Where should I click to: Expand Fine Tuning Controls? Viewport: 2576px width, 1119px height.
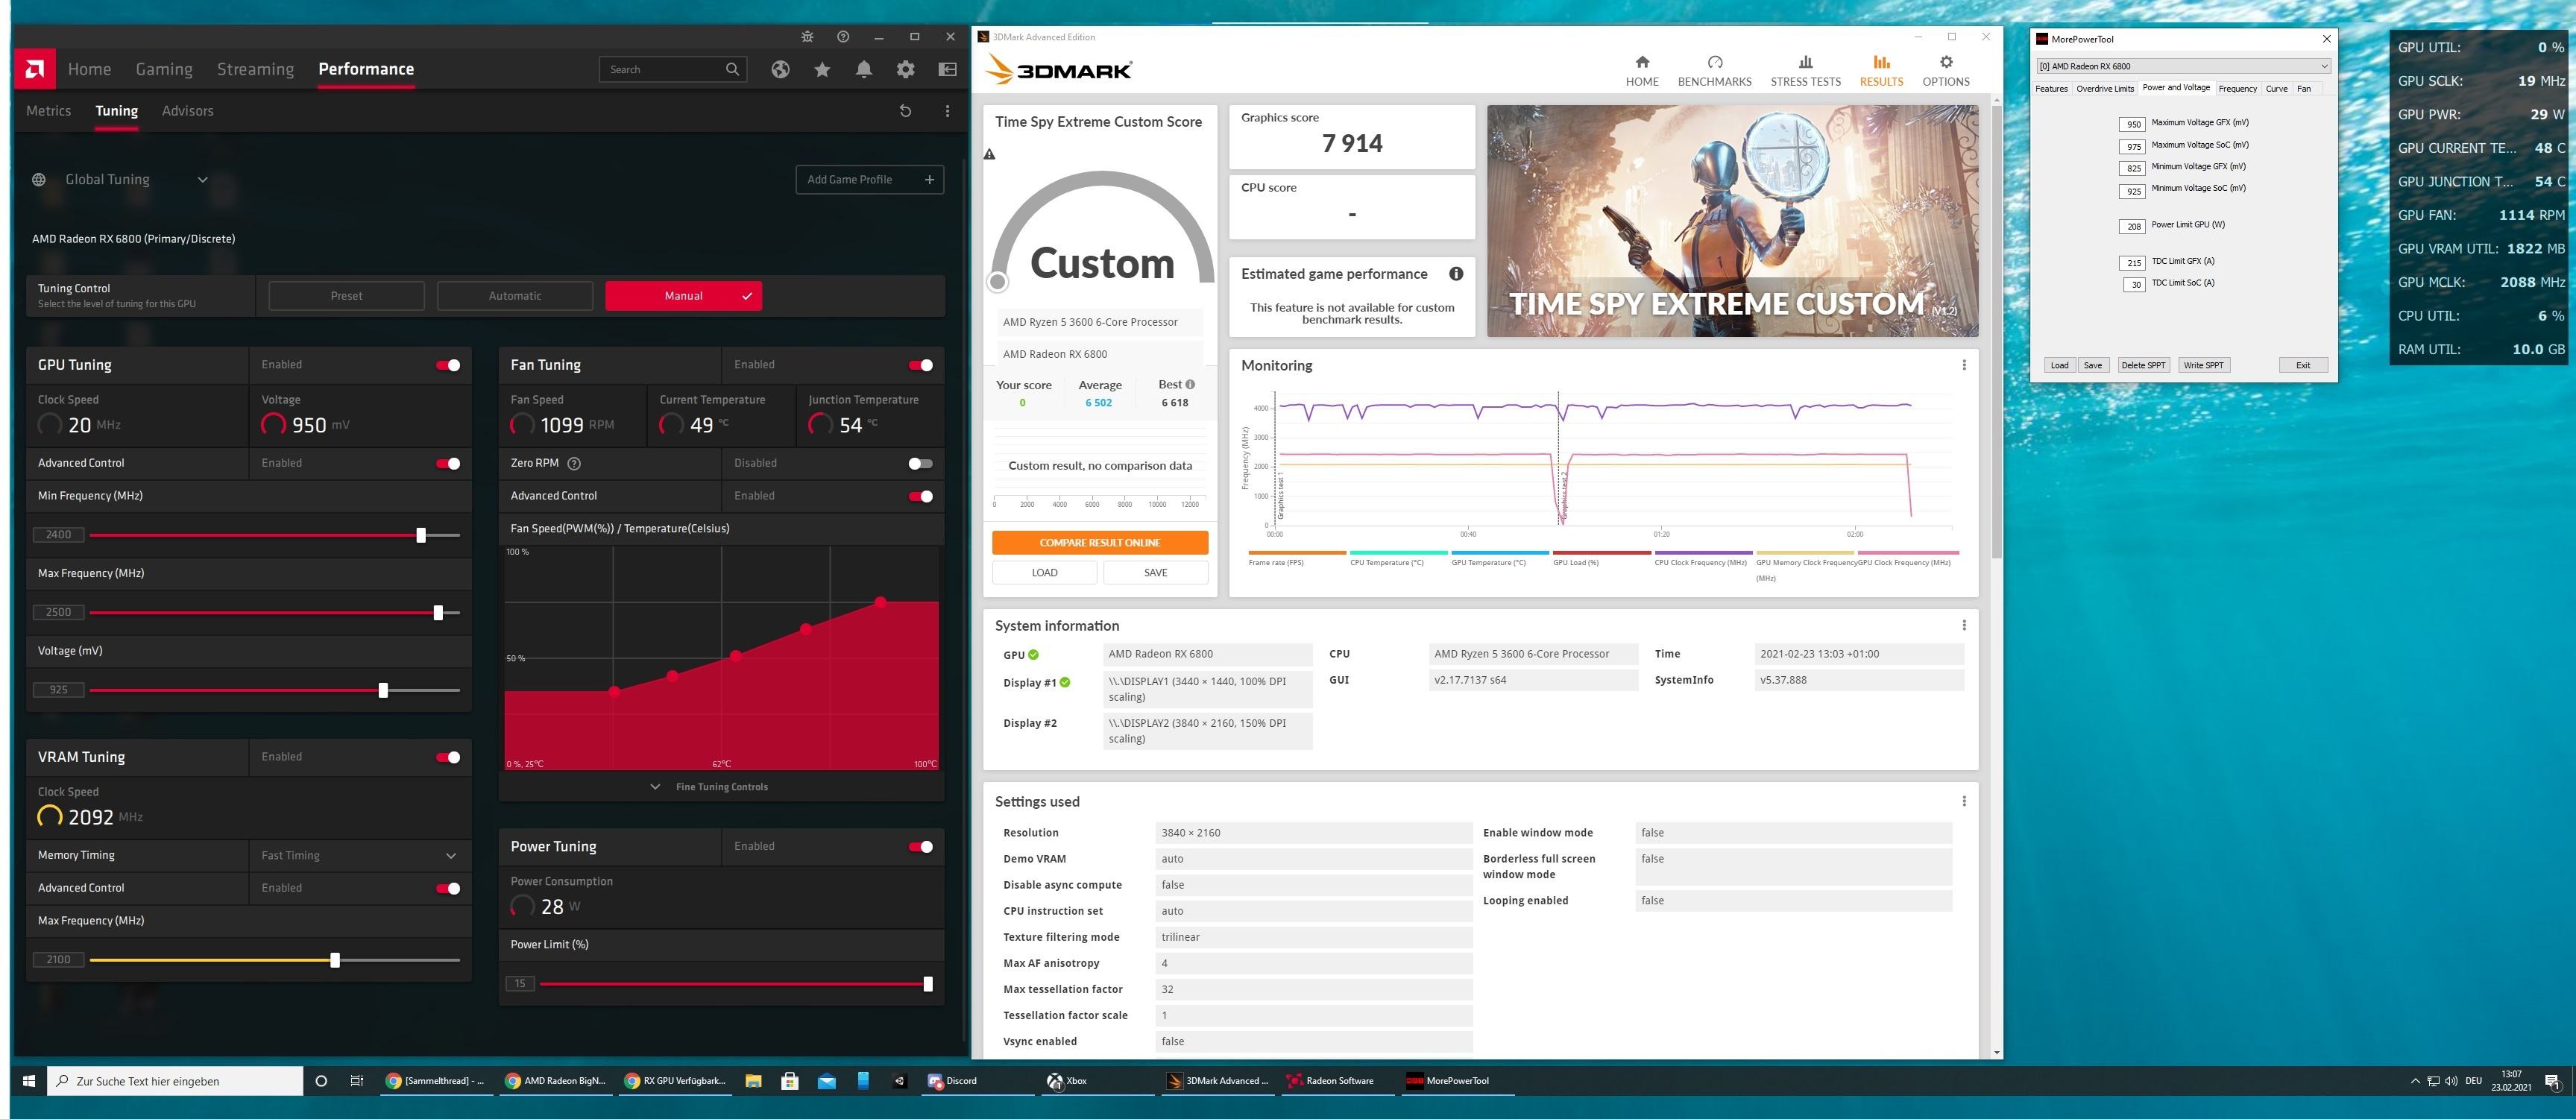click(x=721, y=787)
